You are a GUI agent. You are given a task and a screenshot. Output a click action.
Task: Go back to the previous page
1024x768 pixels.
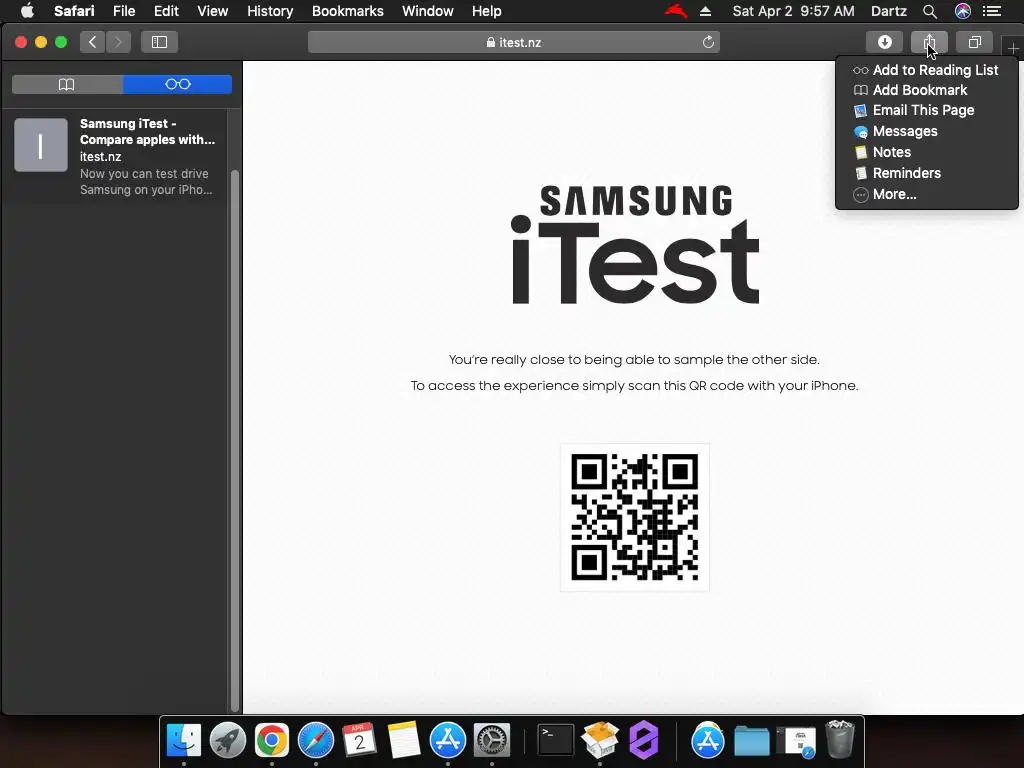[x=93, y=42]
